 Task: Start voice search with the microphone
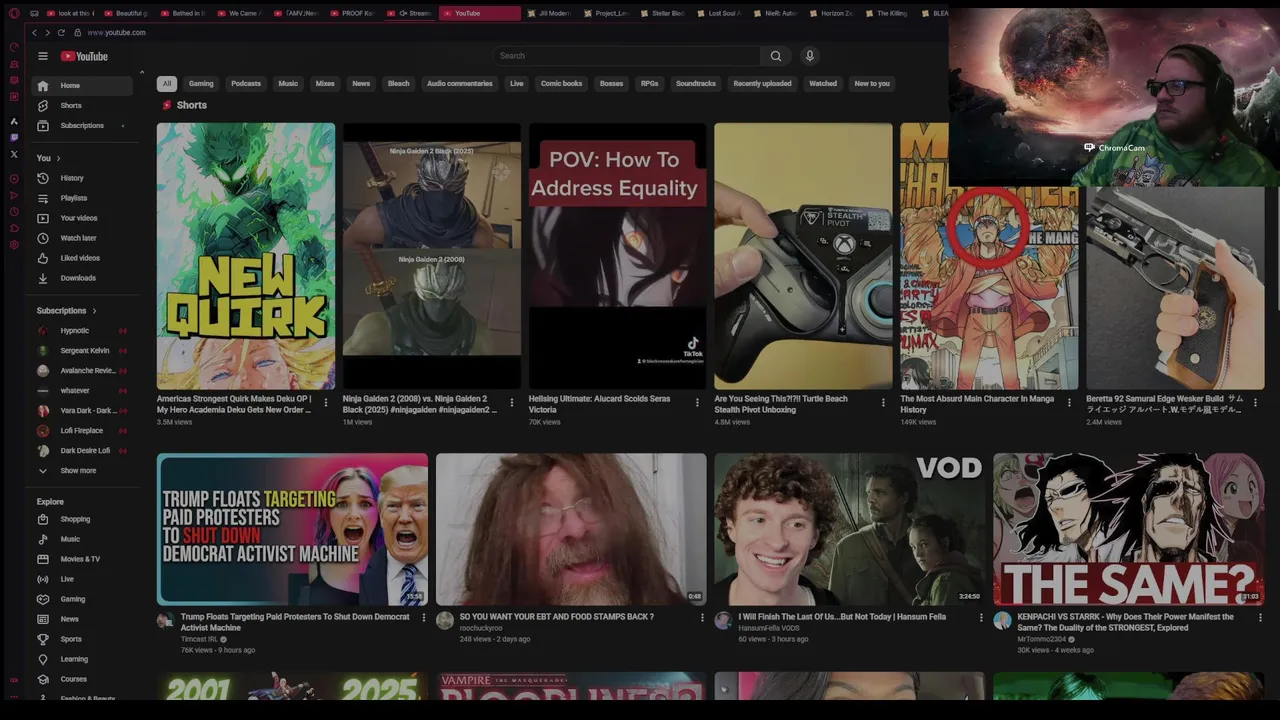[x=810, y=56]
